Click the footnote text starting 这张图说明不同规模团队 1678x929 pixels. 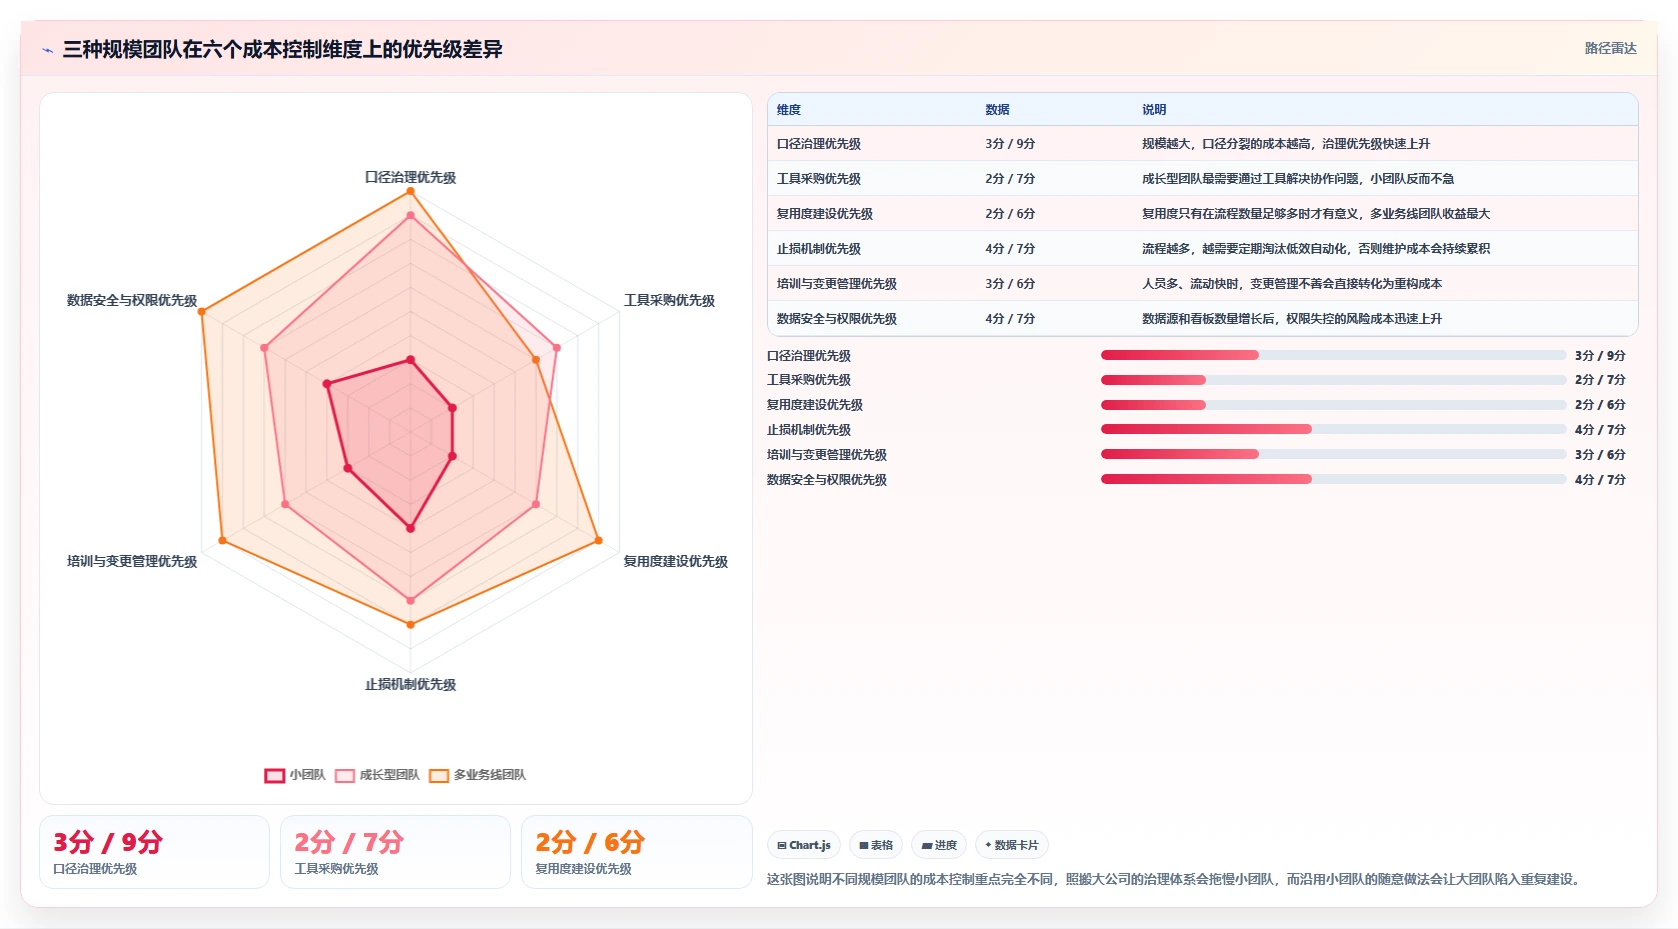[x=1176, y=879]
